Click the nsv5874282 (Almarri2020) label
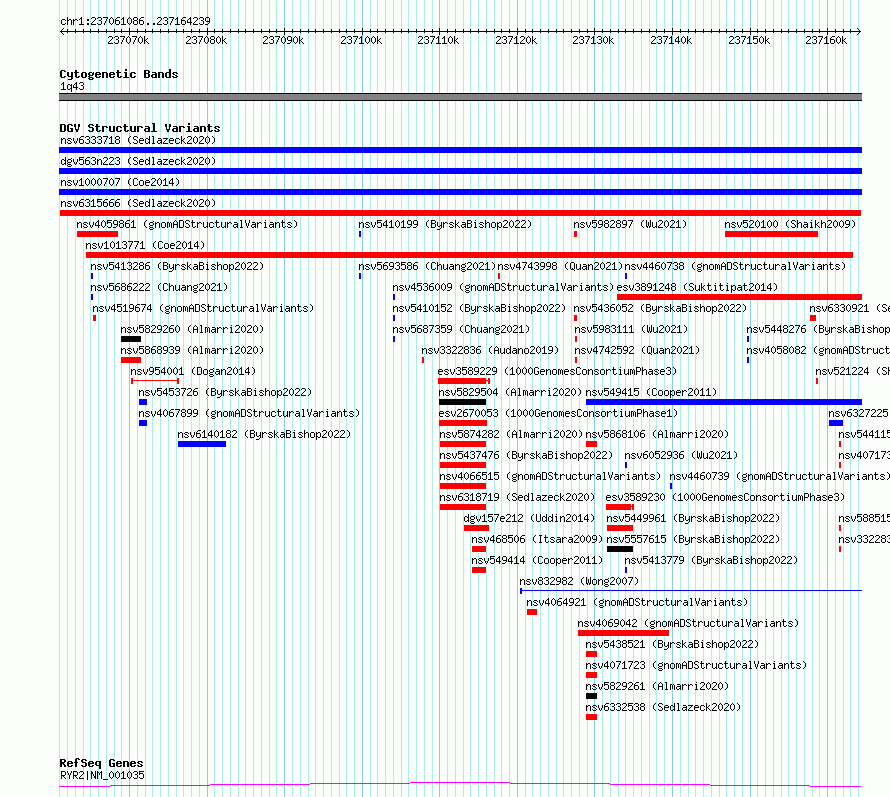Viewport: 890px width, 797px height. coord(511,434)
